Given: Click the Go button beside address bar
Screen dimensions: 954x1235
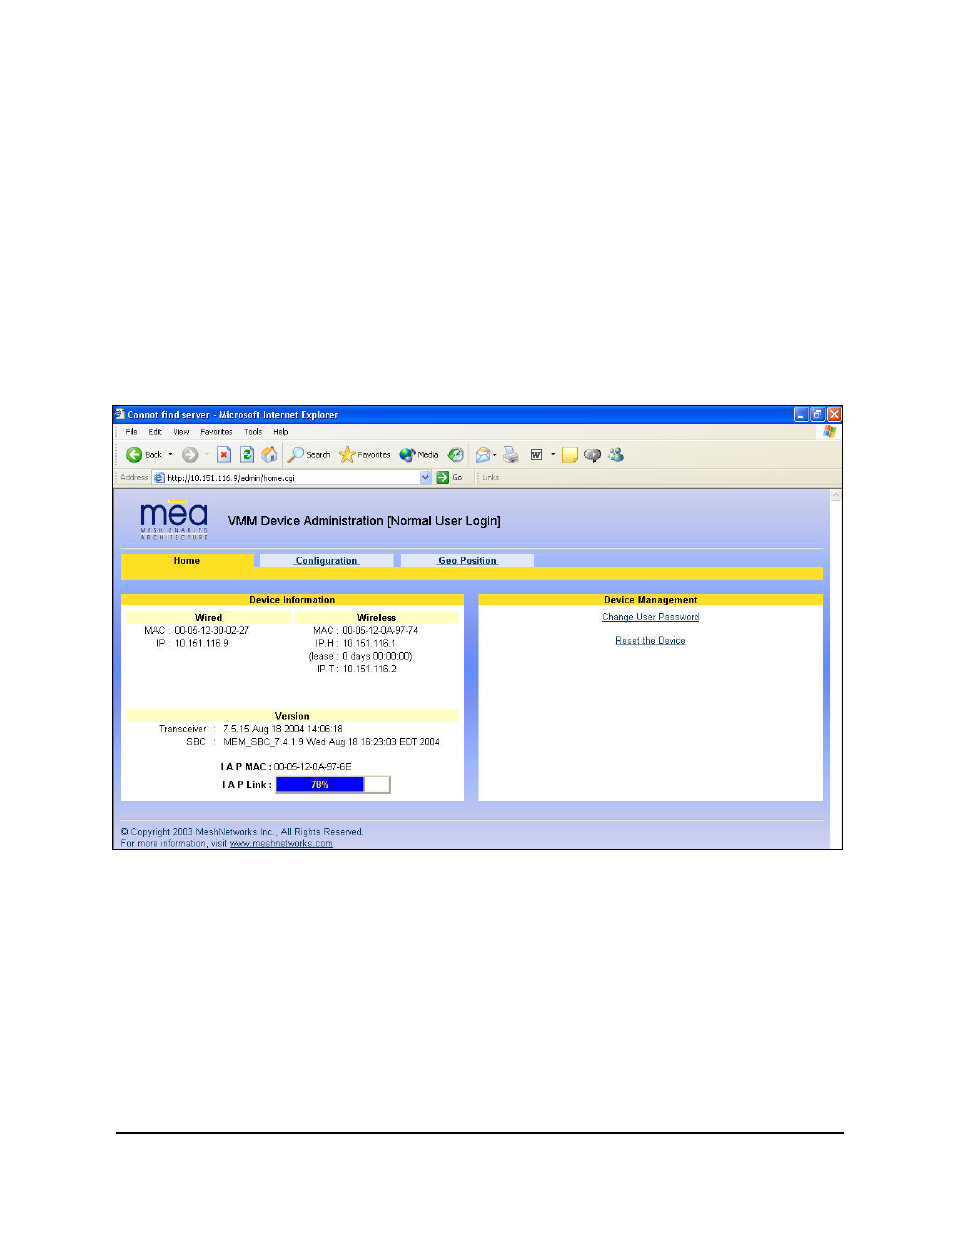Looking at the screenshot, I should 449,478.
